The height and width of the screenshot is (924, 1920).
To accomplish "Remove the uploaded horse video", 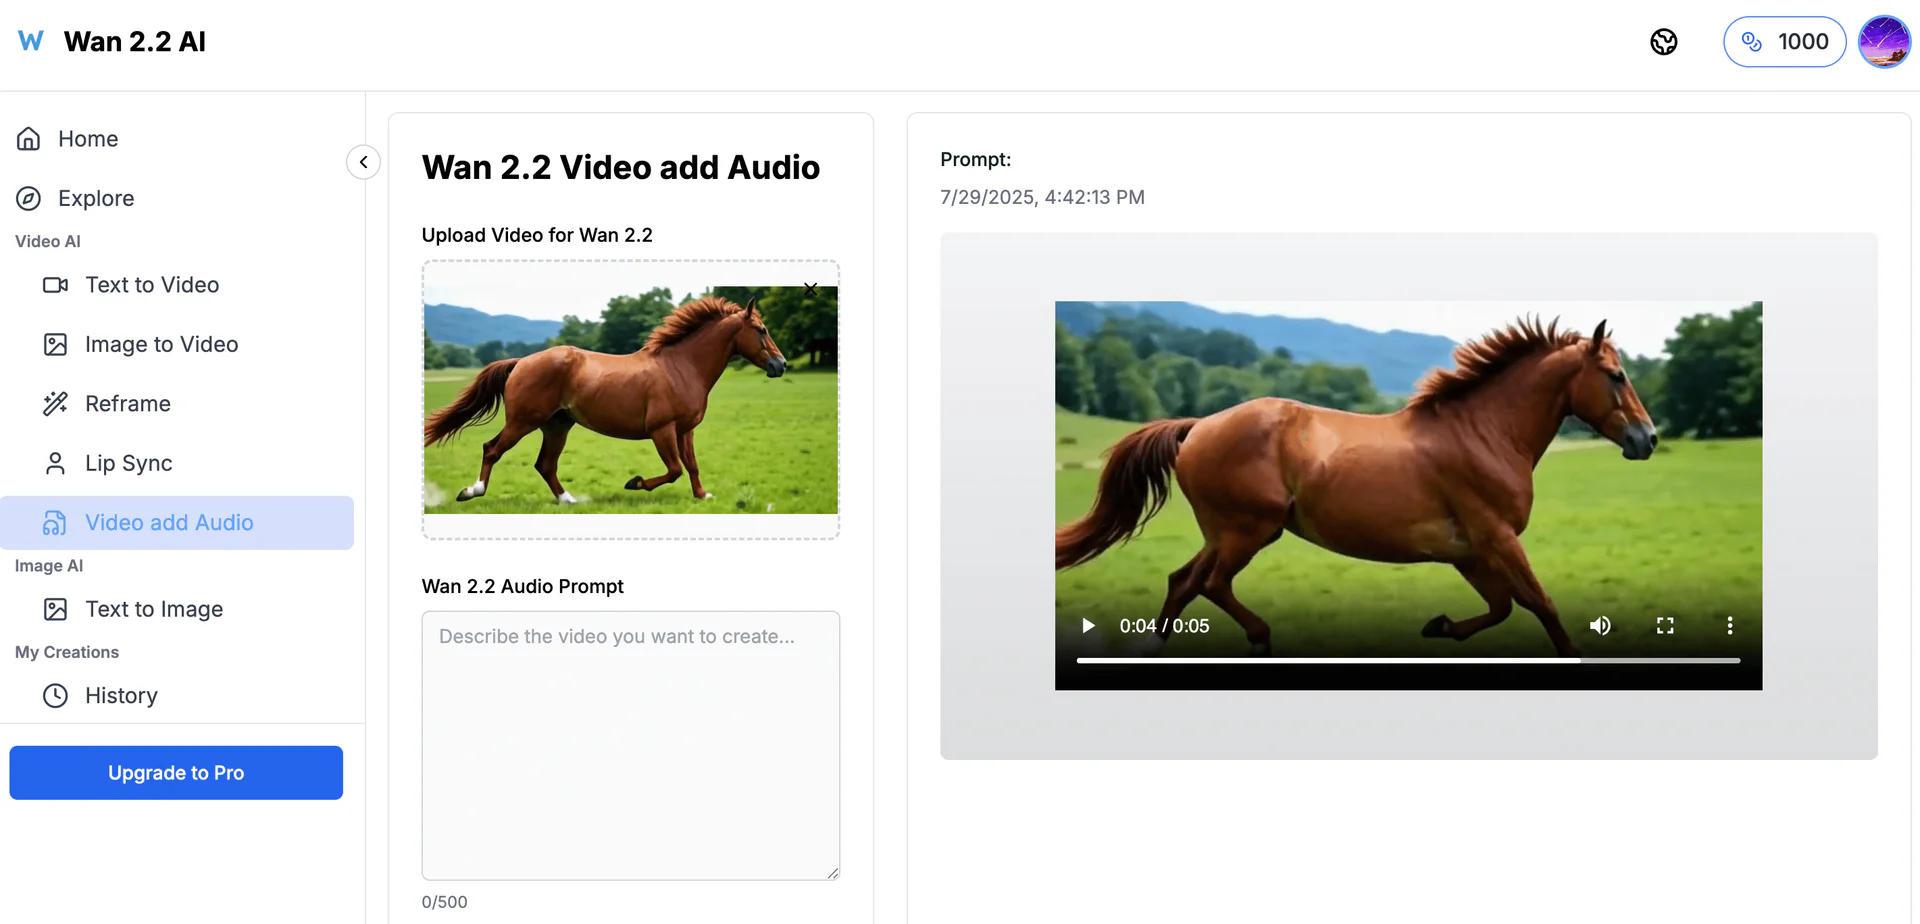I will pos(811,289).
